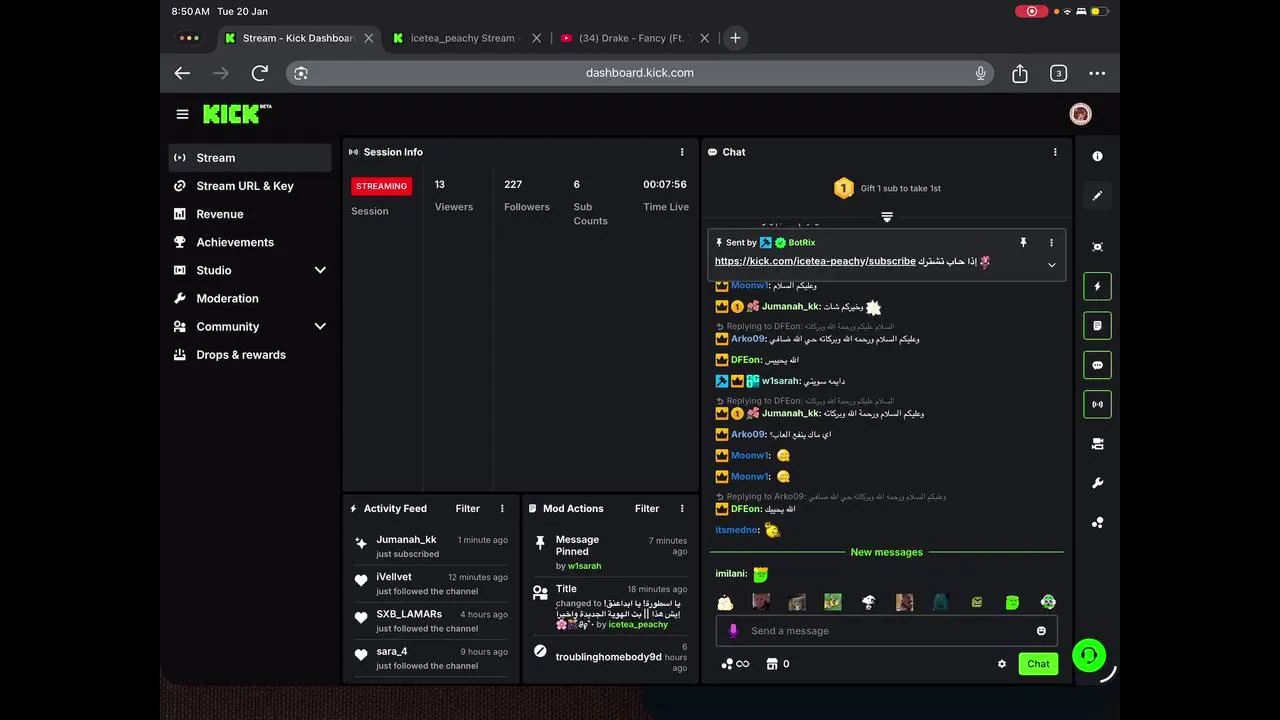Click the Jumanah_kk just subscribed entry
The width and height of the screenshot is (1280, 720).
coord(431,546)
